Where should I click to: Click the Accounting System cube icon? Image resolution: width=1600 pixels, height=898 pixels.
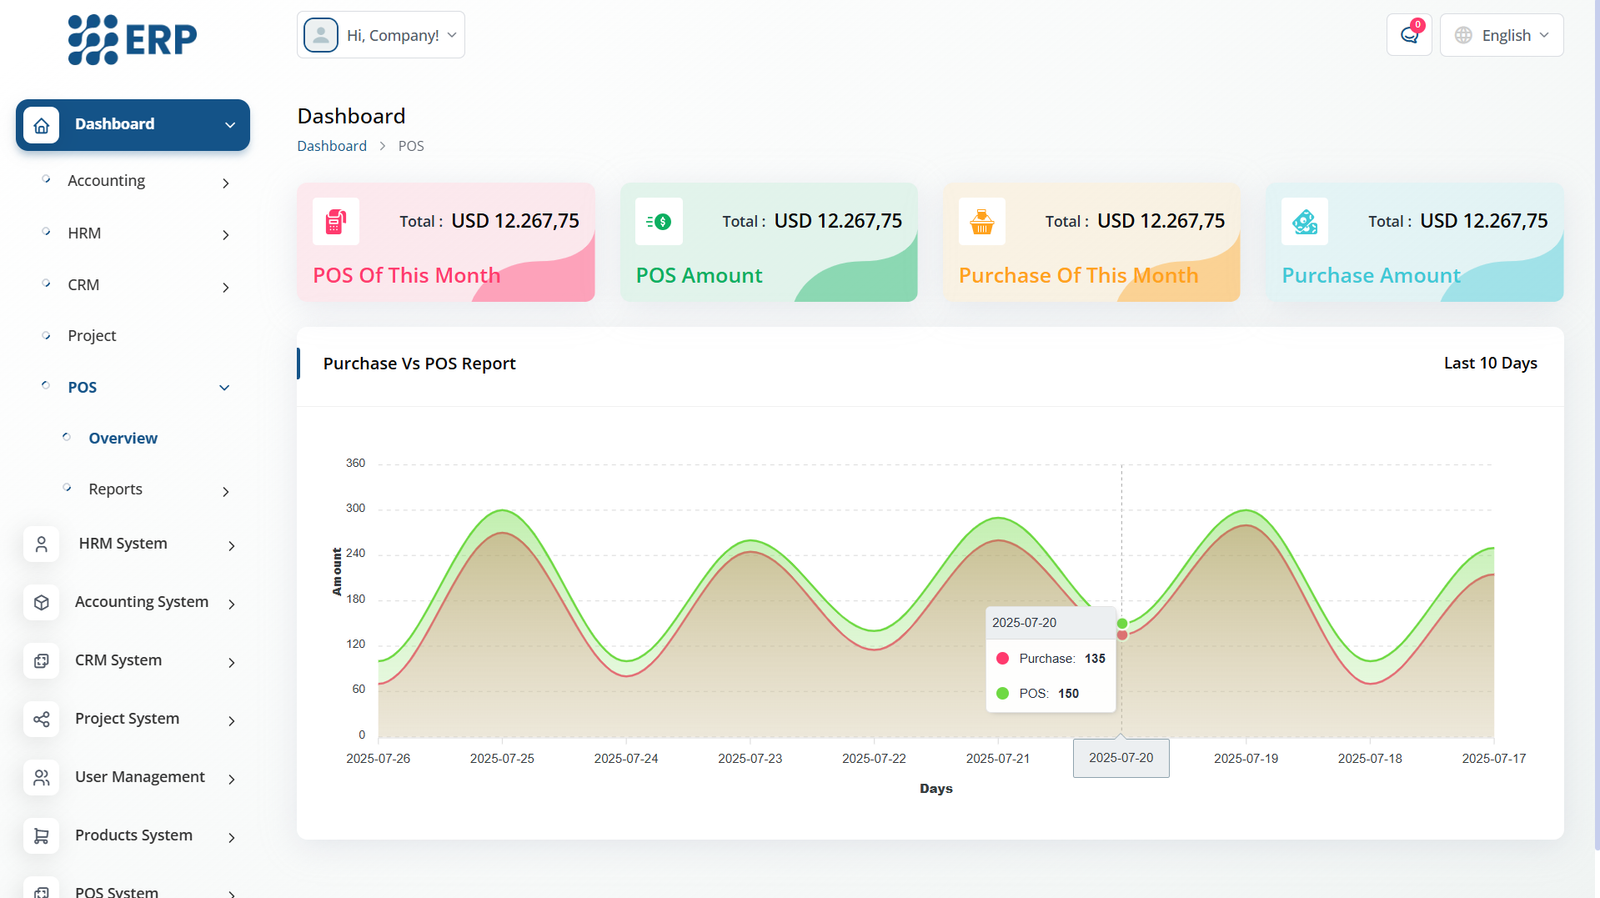41,603
